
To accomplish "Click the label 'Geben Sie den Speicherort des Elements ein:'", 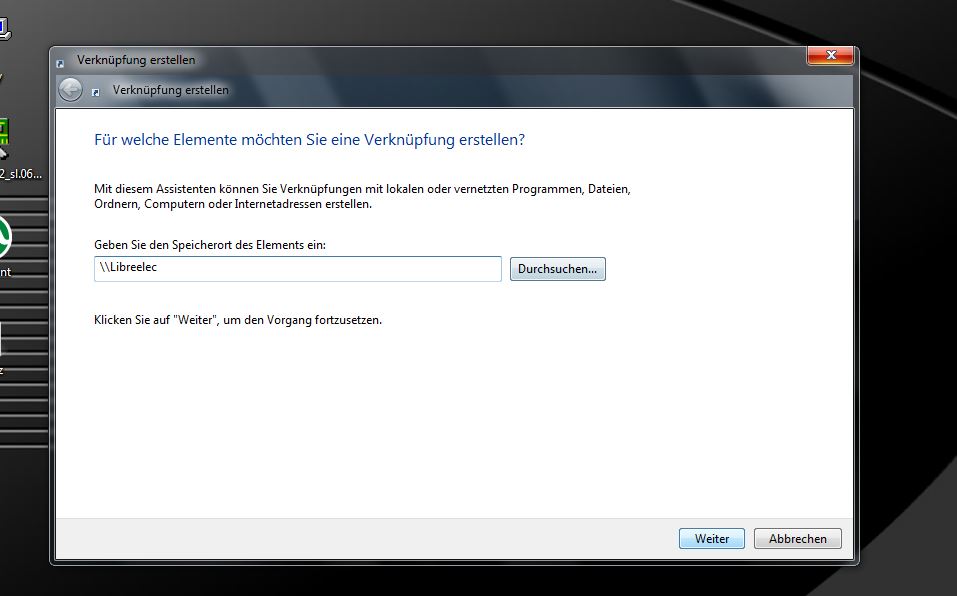I will [x=210, y=245].
